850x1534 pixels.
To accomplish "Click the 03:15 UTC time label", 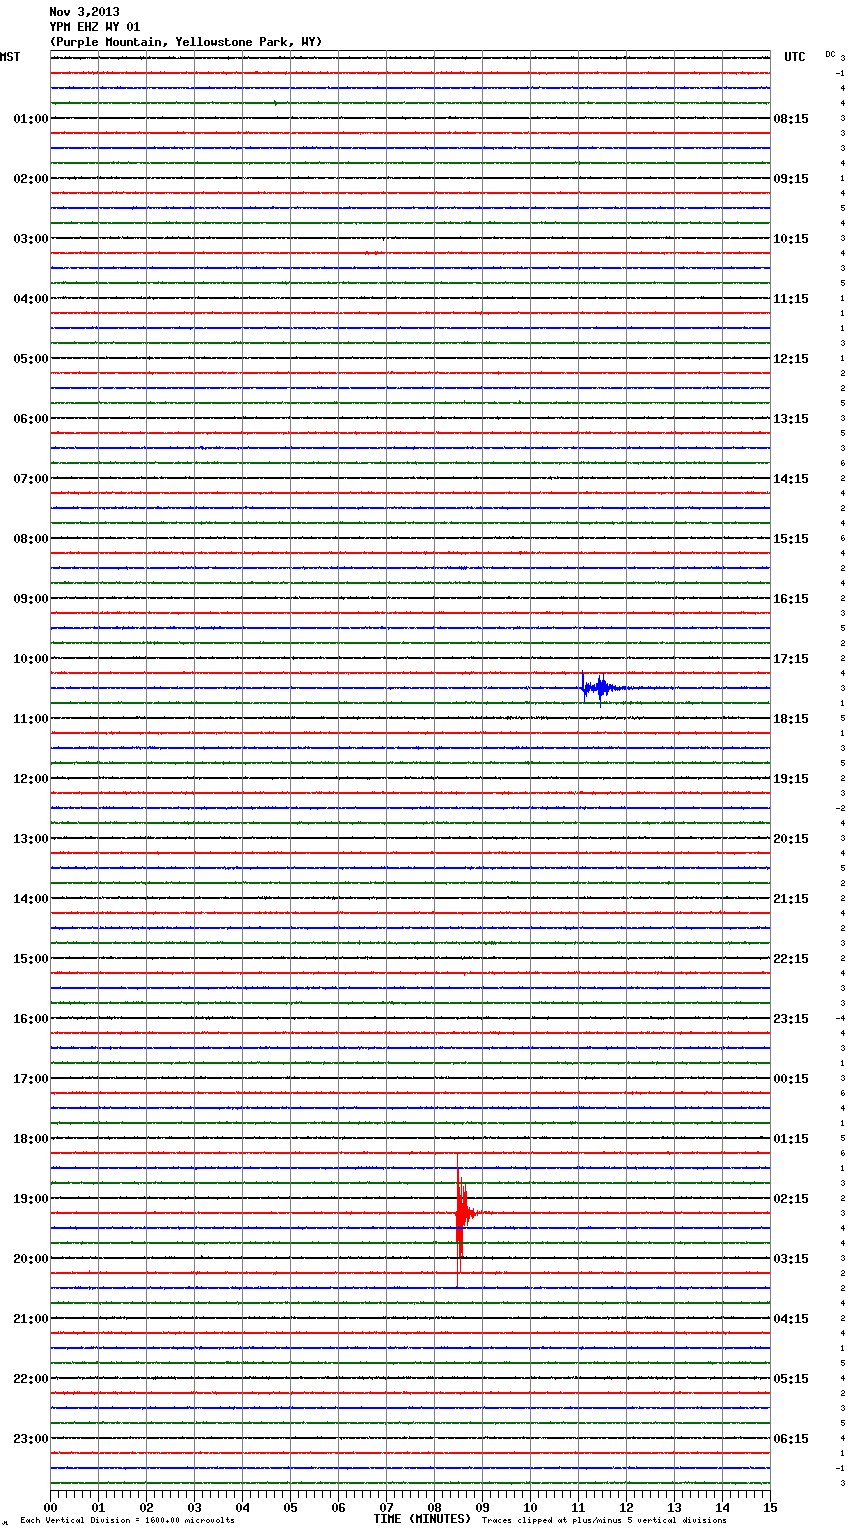I will click(791, 1259).
